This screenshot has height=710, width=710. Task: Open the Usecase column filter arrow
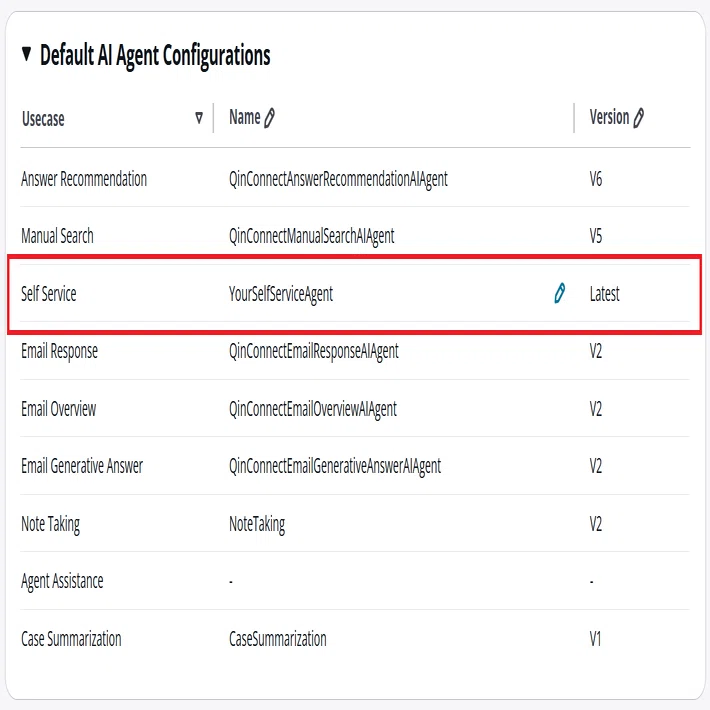tap(199, 118)
